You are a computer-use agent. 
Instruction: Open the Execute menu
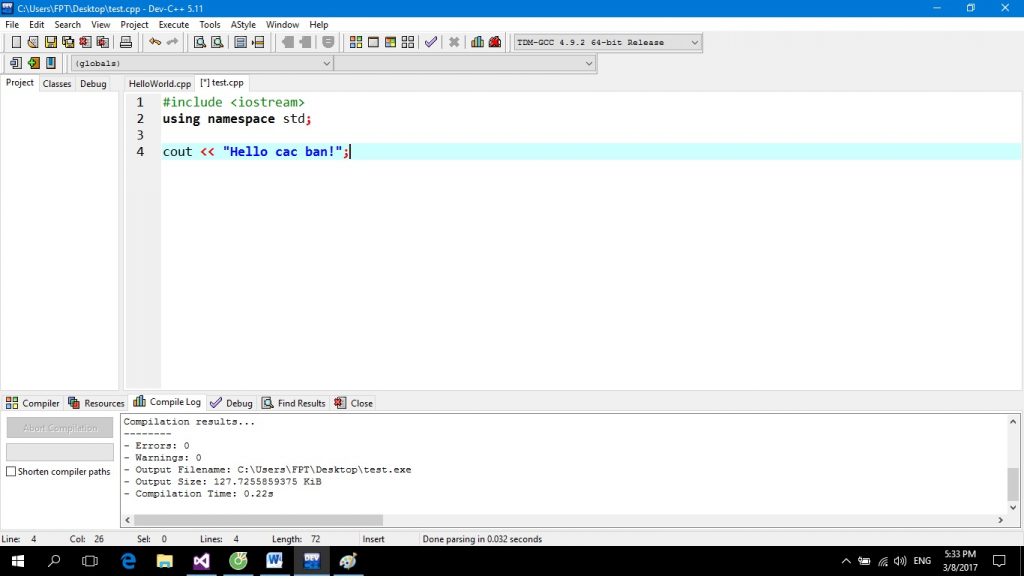pyautogui.click(x=173, y=24)
